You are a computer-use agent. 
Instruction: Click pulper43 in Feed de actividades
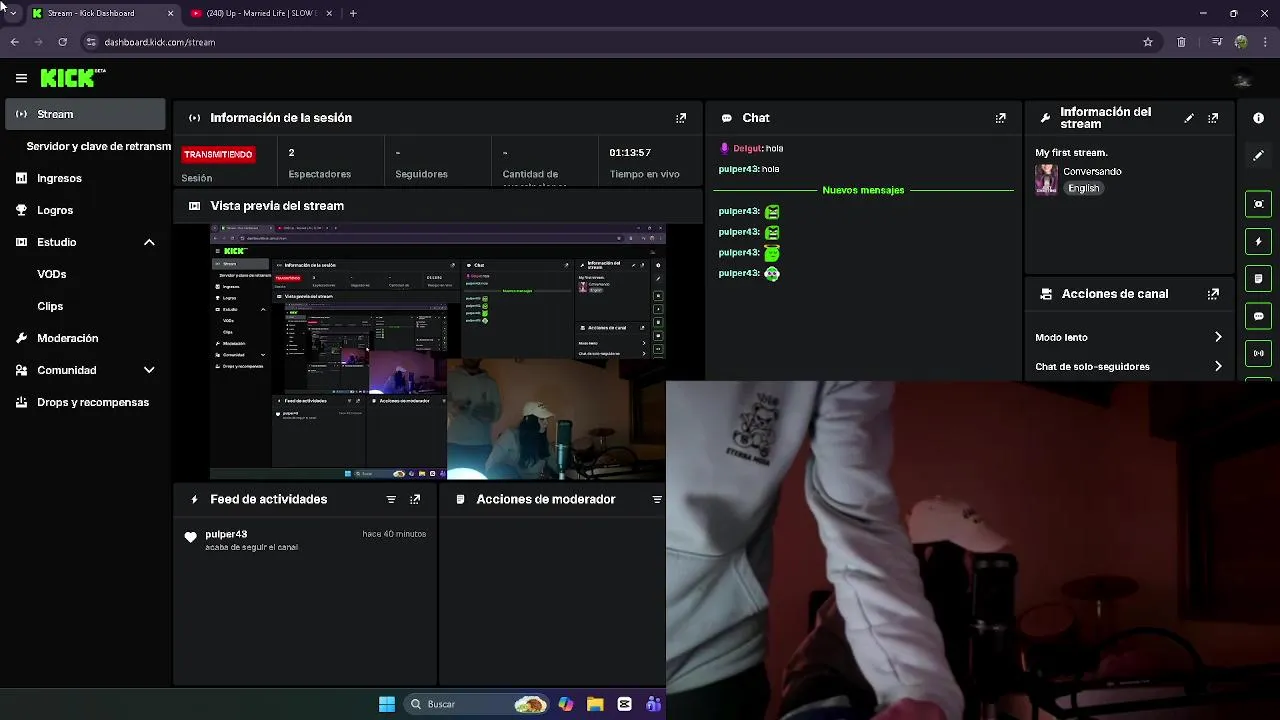pos(226,534)
